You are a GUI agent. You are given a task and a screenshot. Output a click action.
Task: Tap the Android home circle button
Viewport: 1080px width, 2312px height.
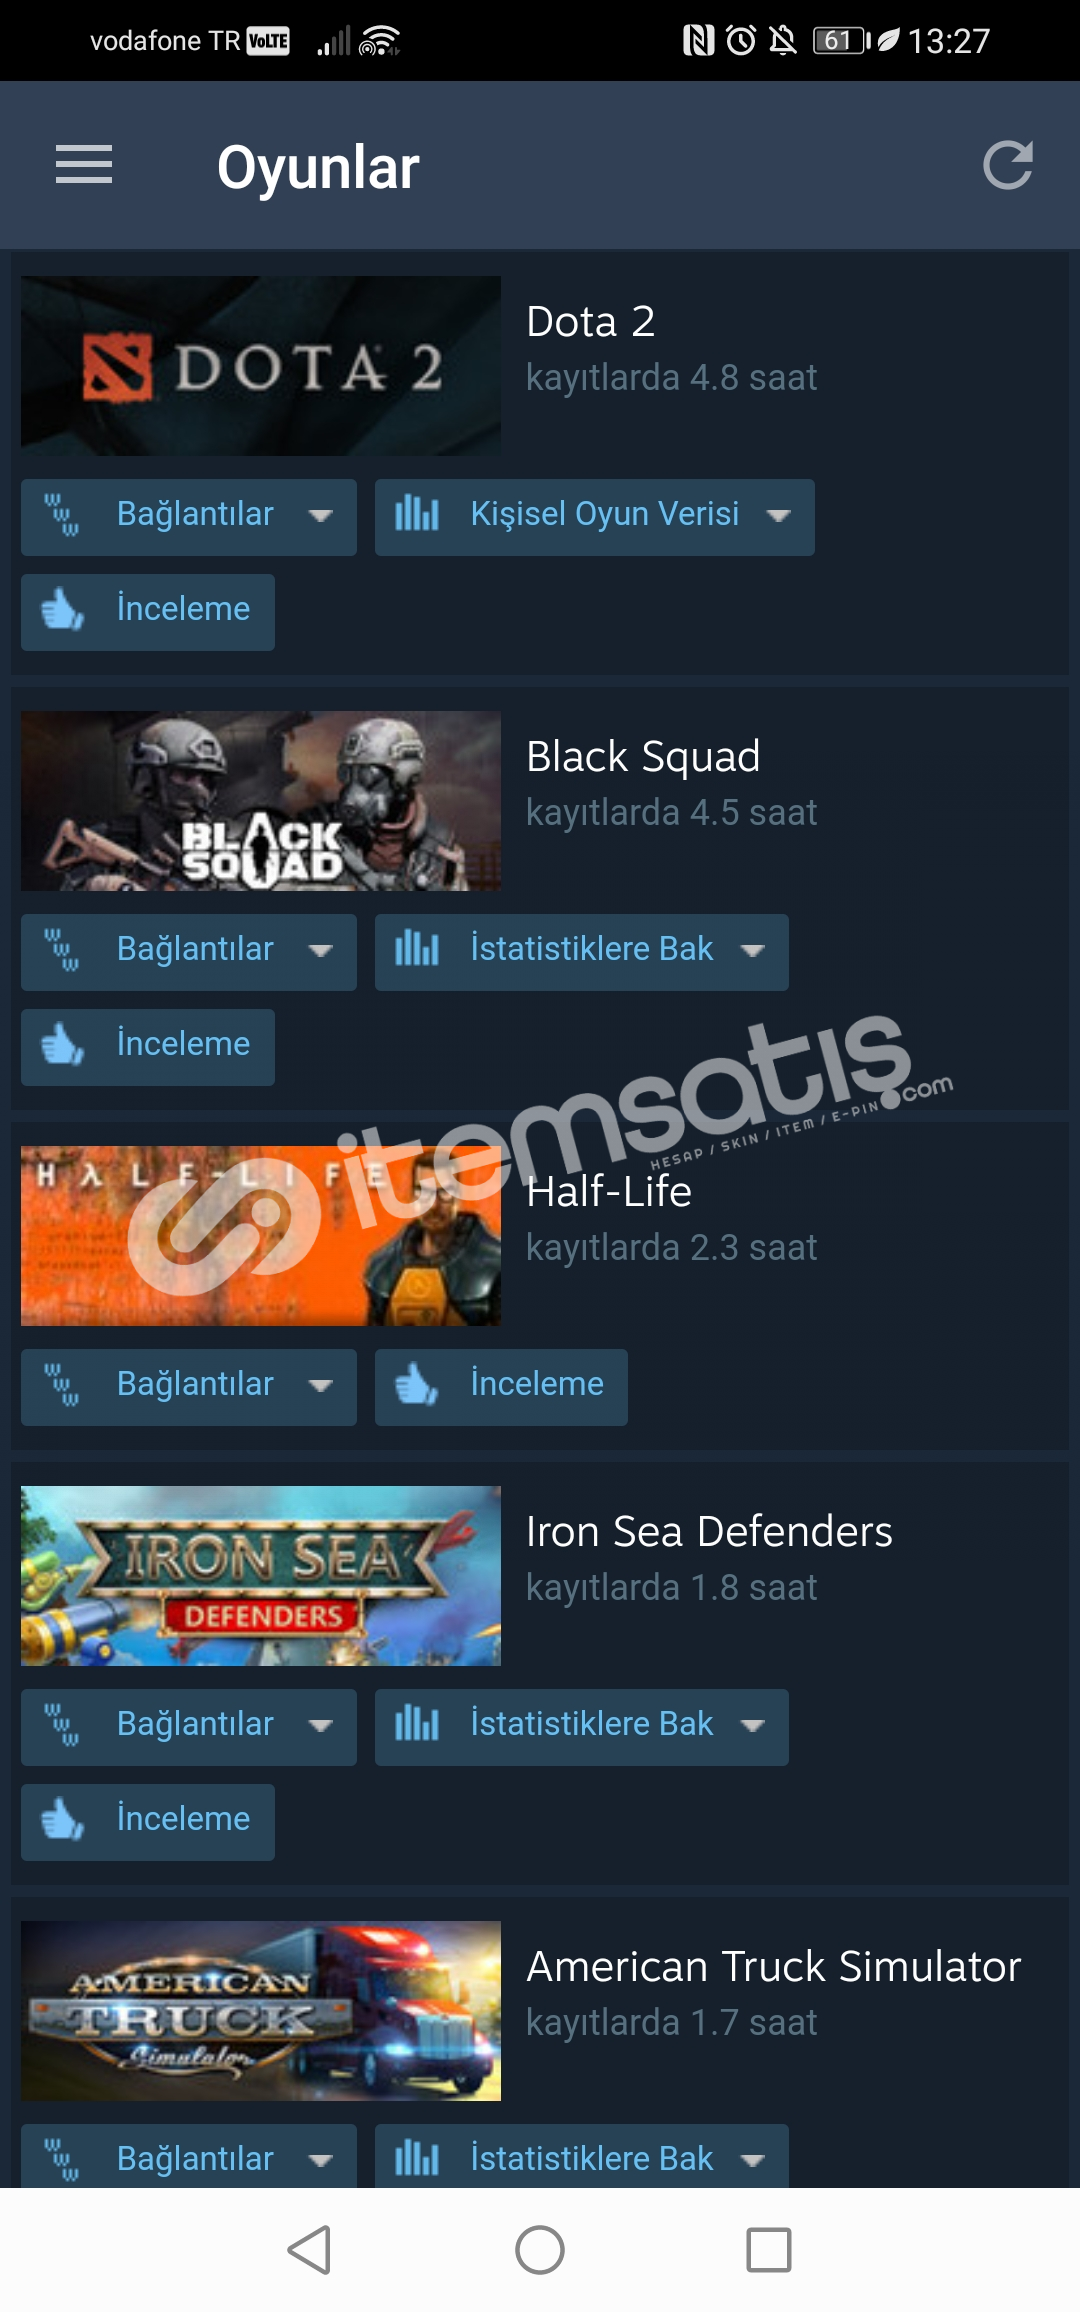pyautogui.click(x=540, y=2250)
